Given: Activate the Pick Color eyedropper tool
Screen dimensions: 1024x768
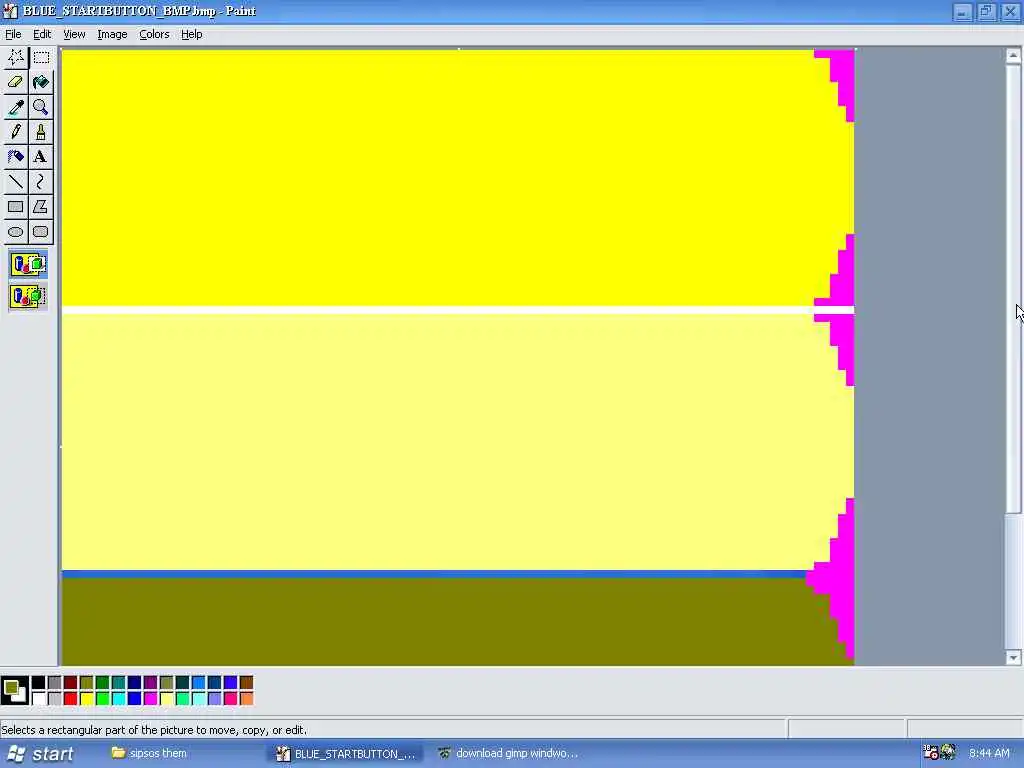Looking at the screenshot, I should [x=16, y=107].
